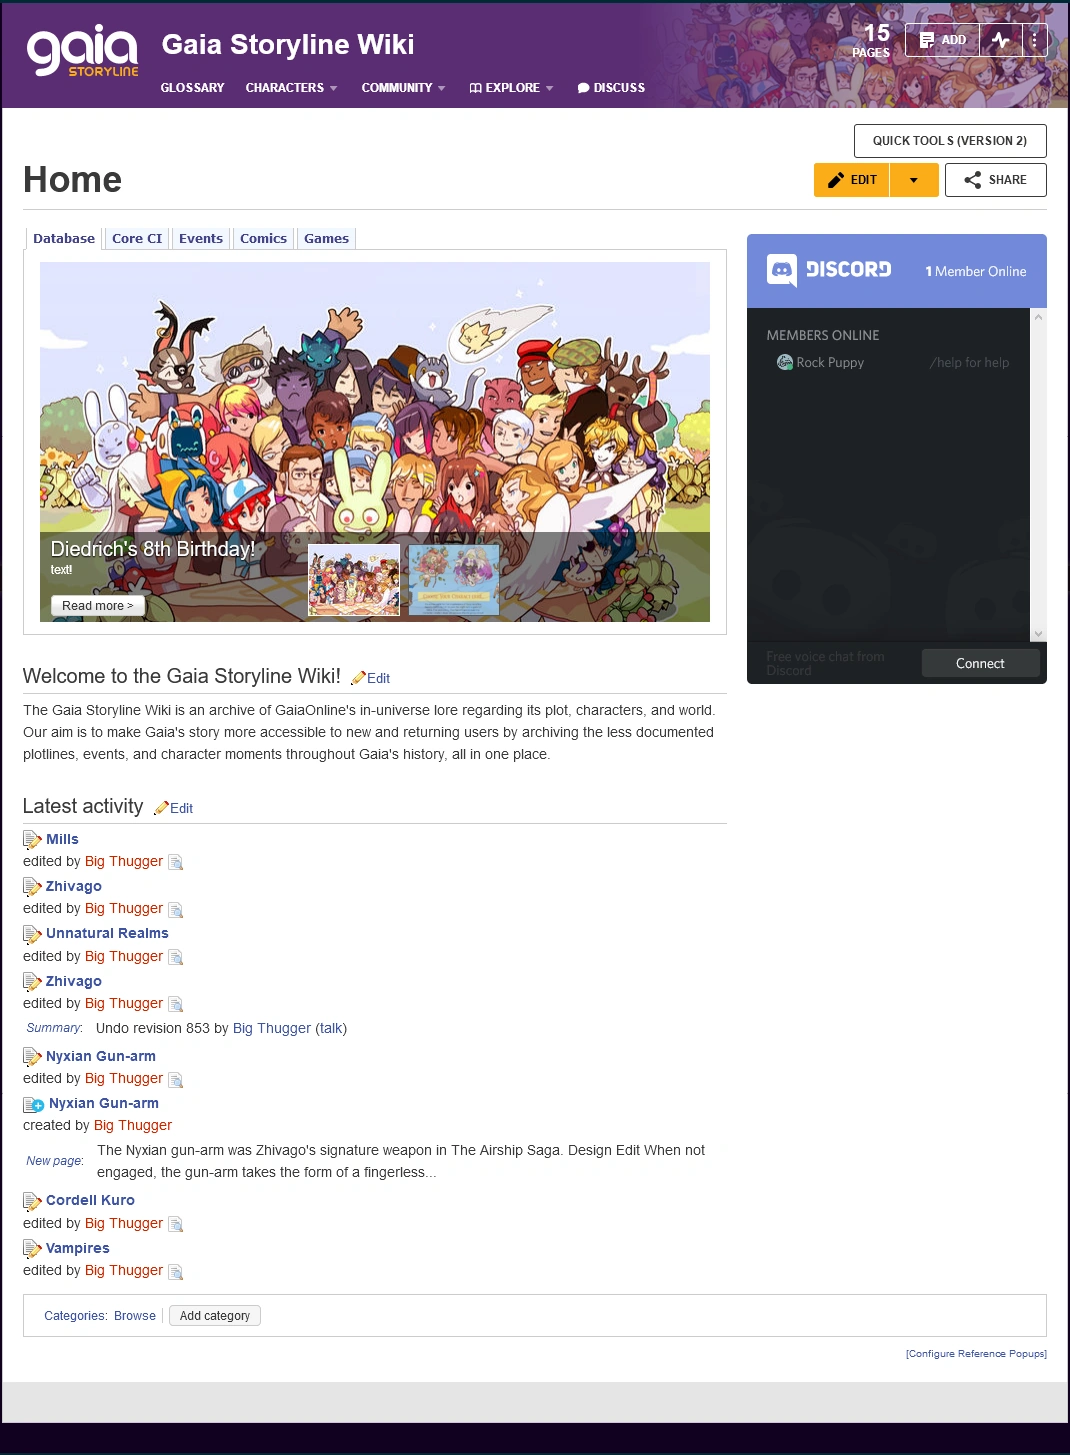Click the Read more button on the birthday slide
Image resolution: width=1070 pixels, height=1455 pixels.
click(97, 605)
